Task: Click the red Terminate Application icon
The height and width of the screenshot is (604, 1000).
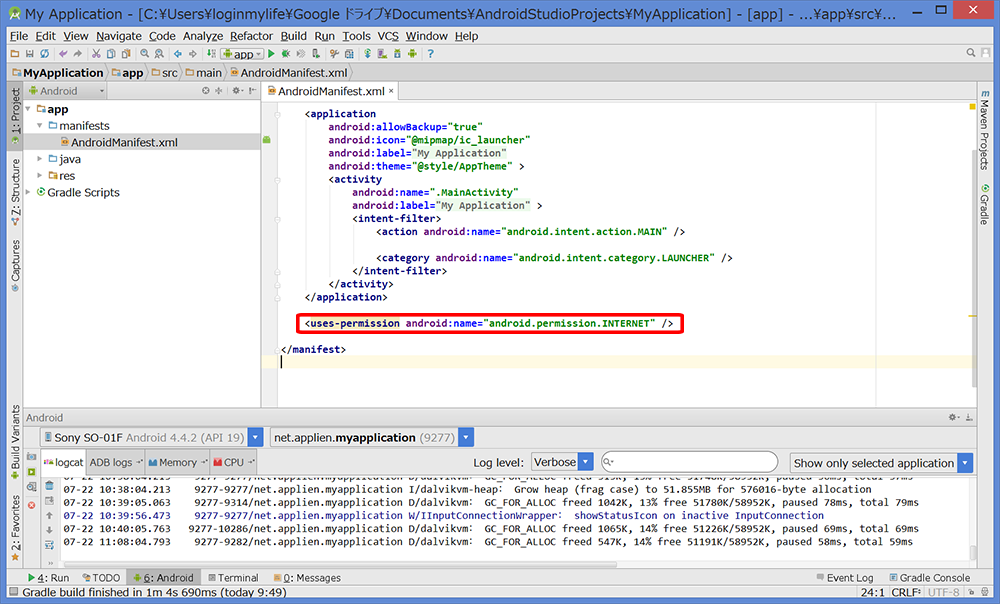Action: click(31, 505)
